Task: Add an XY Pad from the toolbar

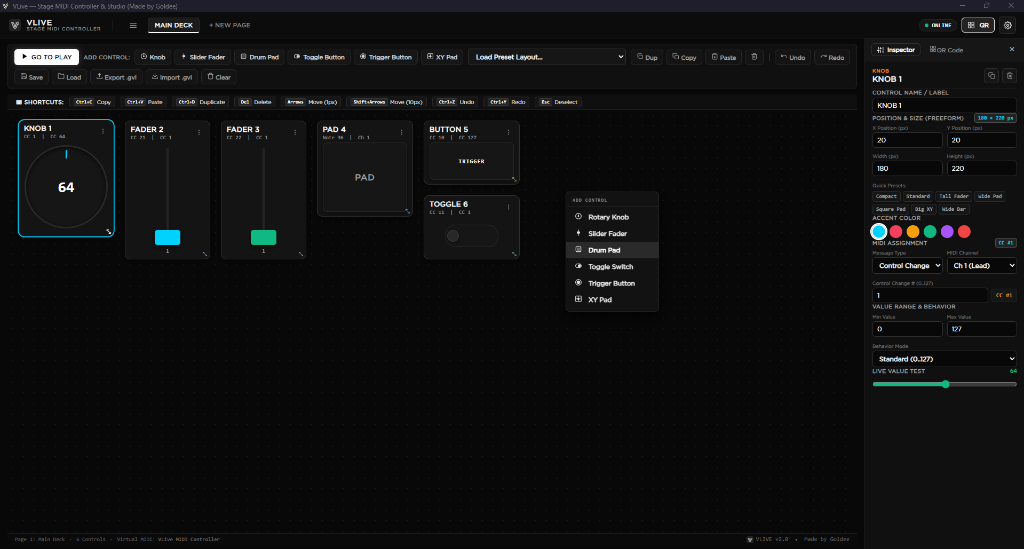Action: [x=442, y=57]
